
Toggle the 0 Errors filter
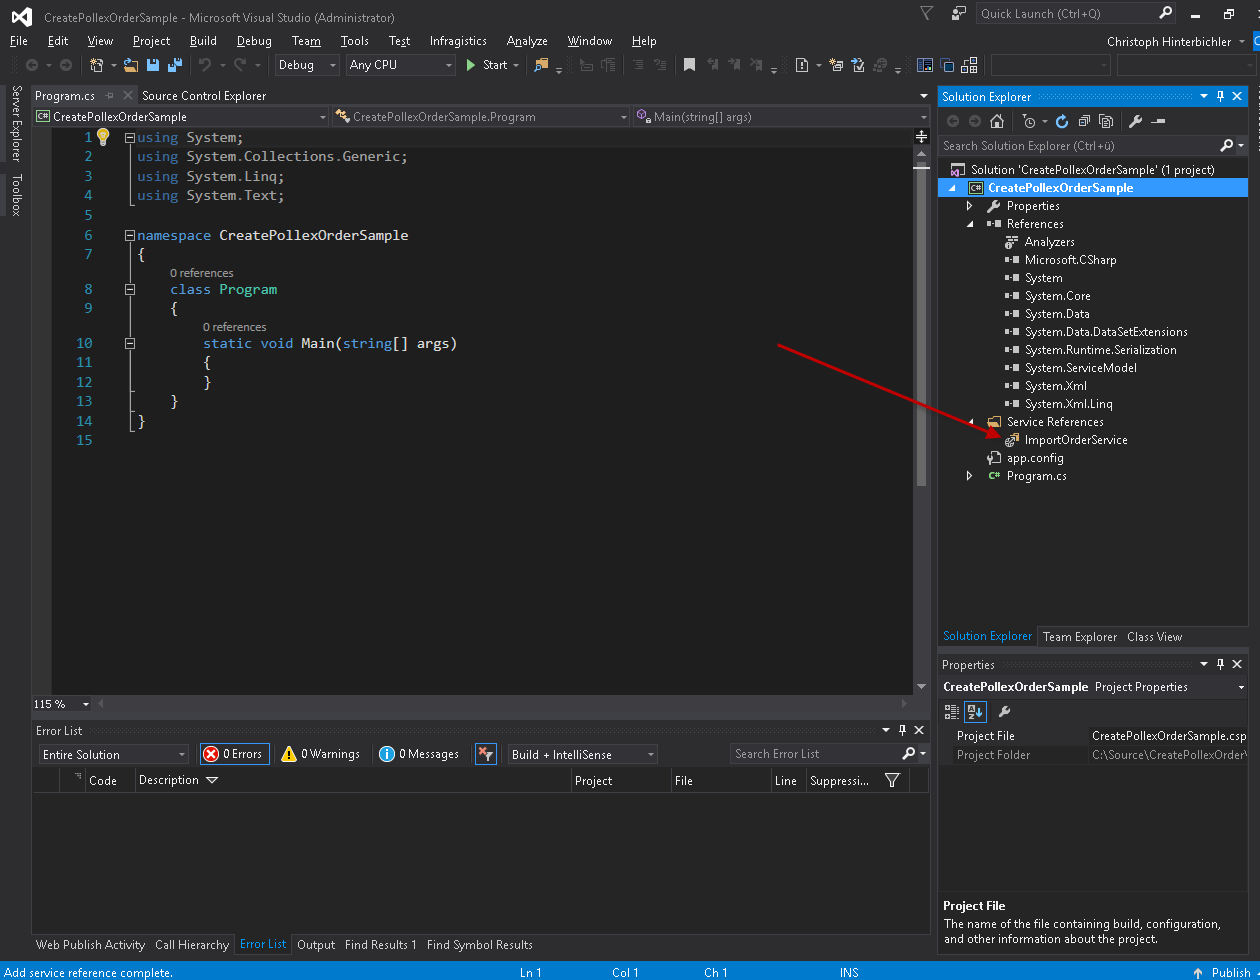[x=234, y=754]
